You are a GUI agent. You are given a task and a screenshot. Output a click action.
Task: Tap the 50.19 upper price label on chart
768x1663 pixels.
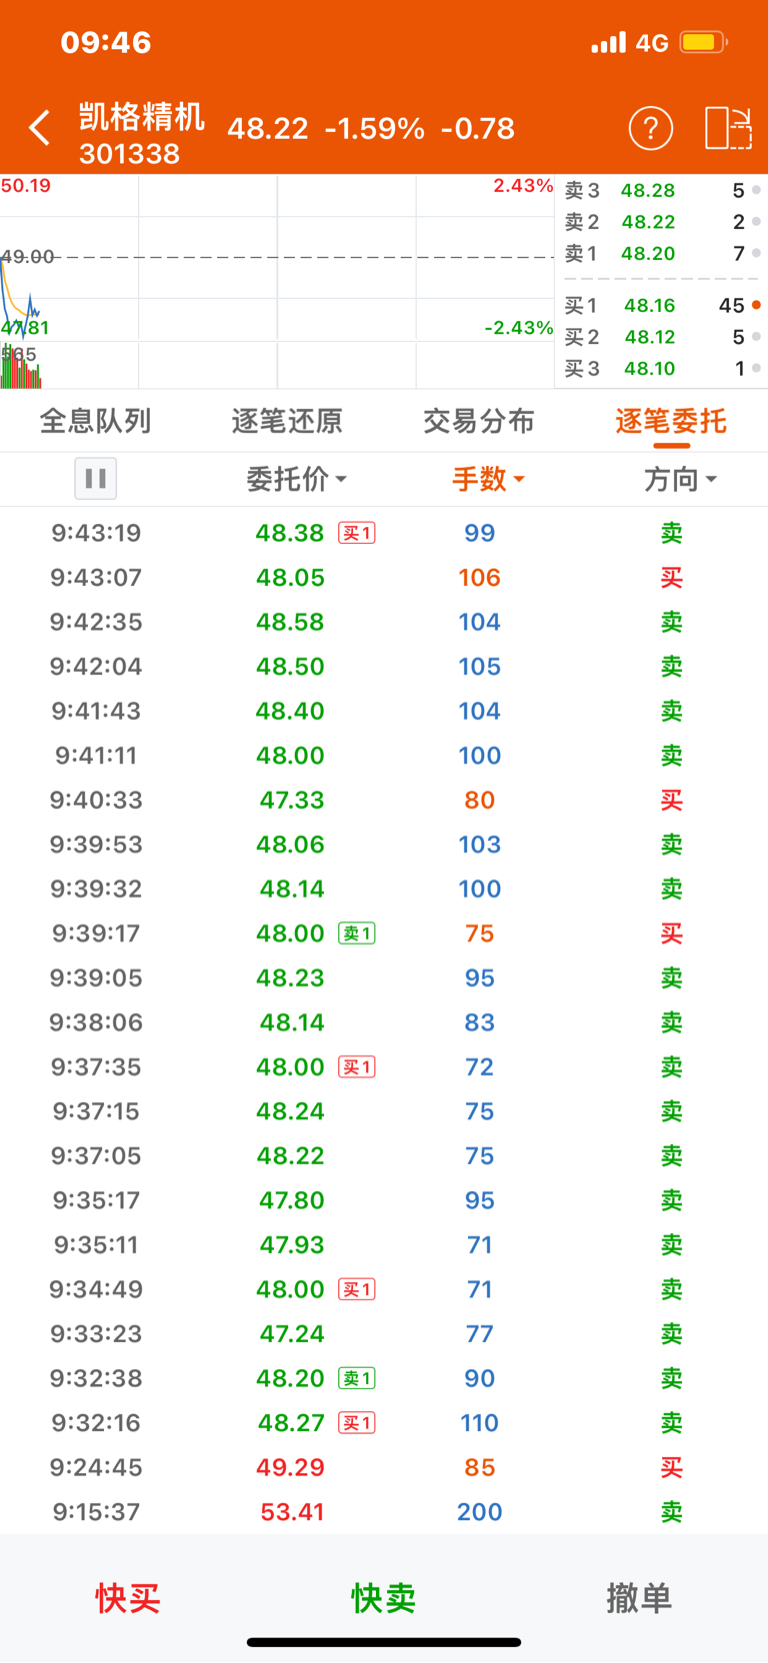tap(26, 186)
